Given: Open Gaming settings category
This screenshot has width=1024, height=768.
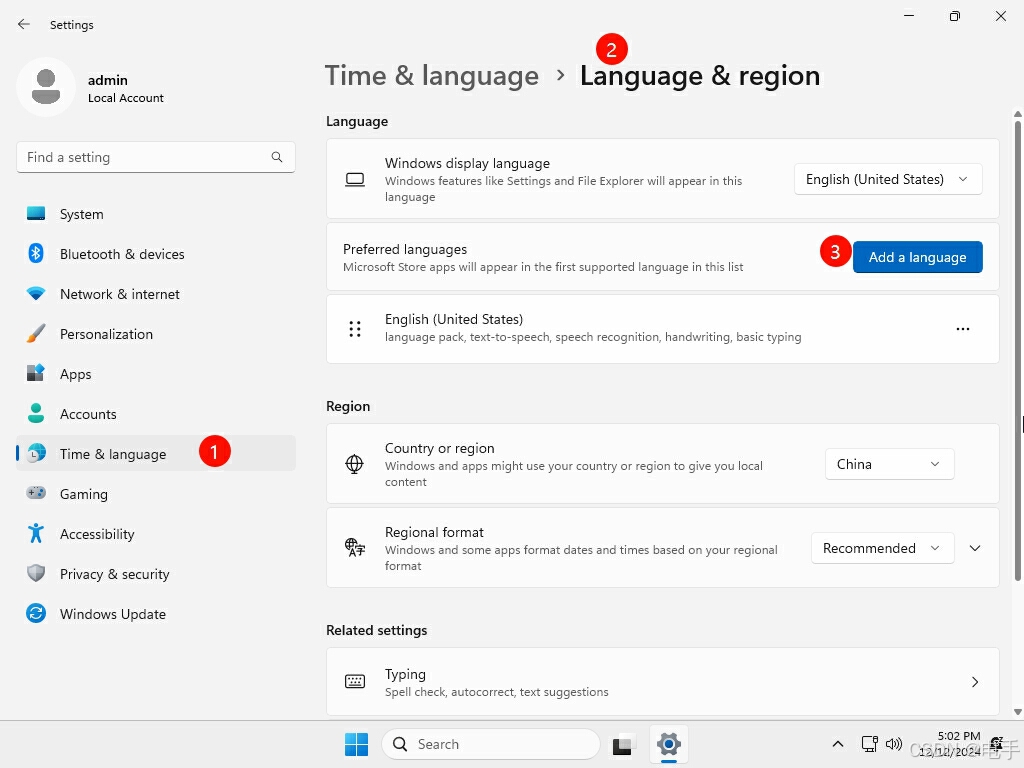Looking at the screenshot, I should point(155,494).
